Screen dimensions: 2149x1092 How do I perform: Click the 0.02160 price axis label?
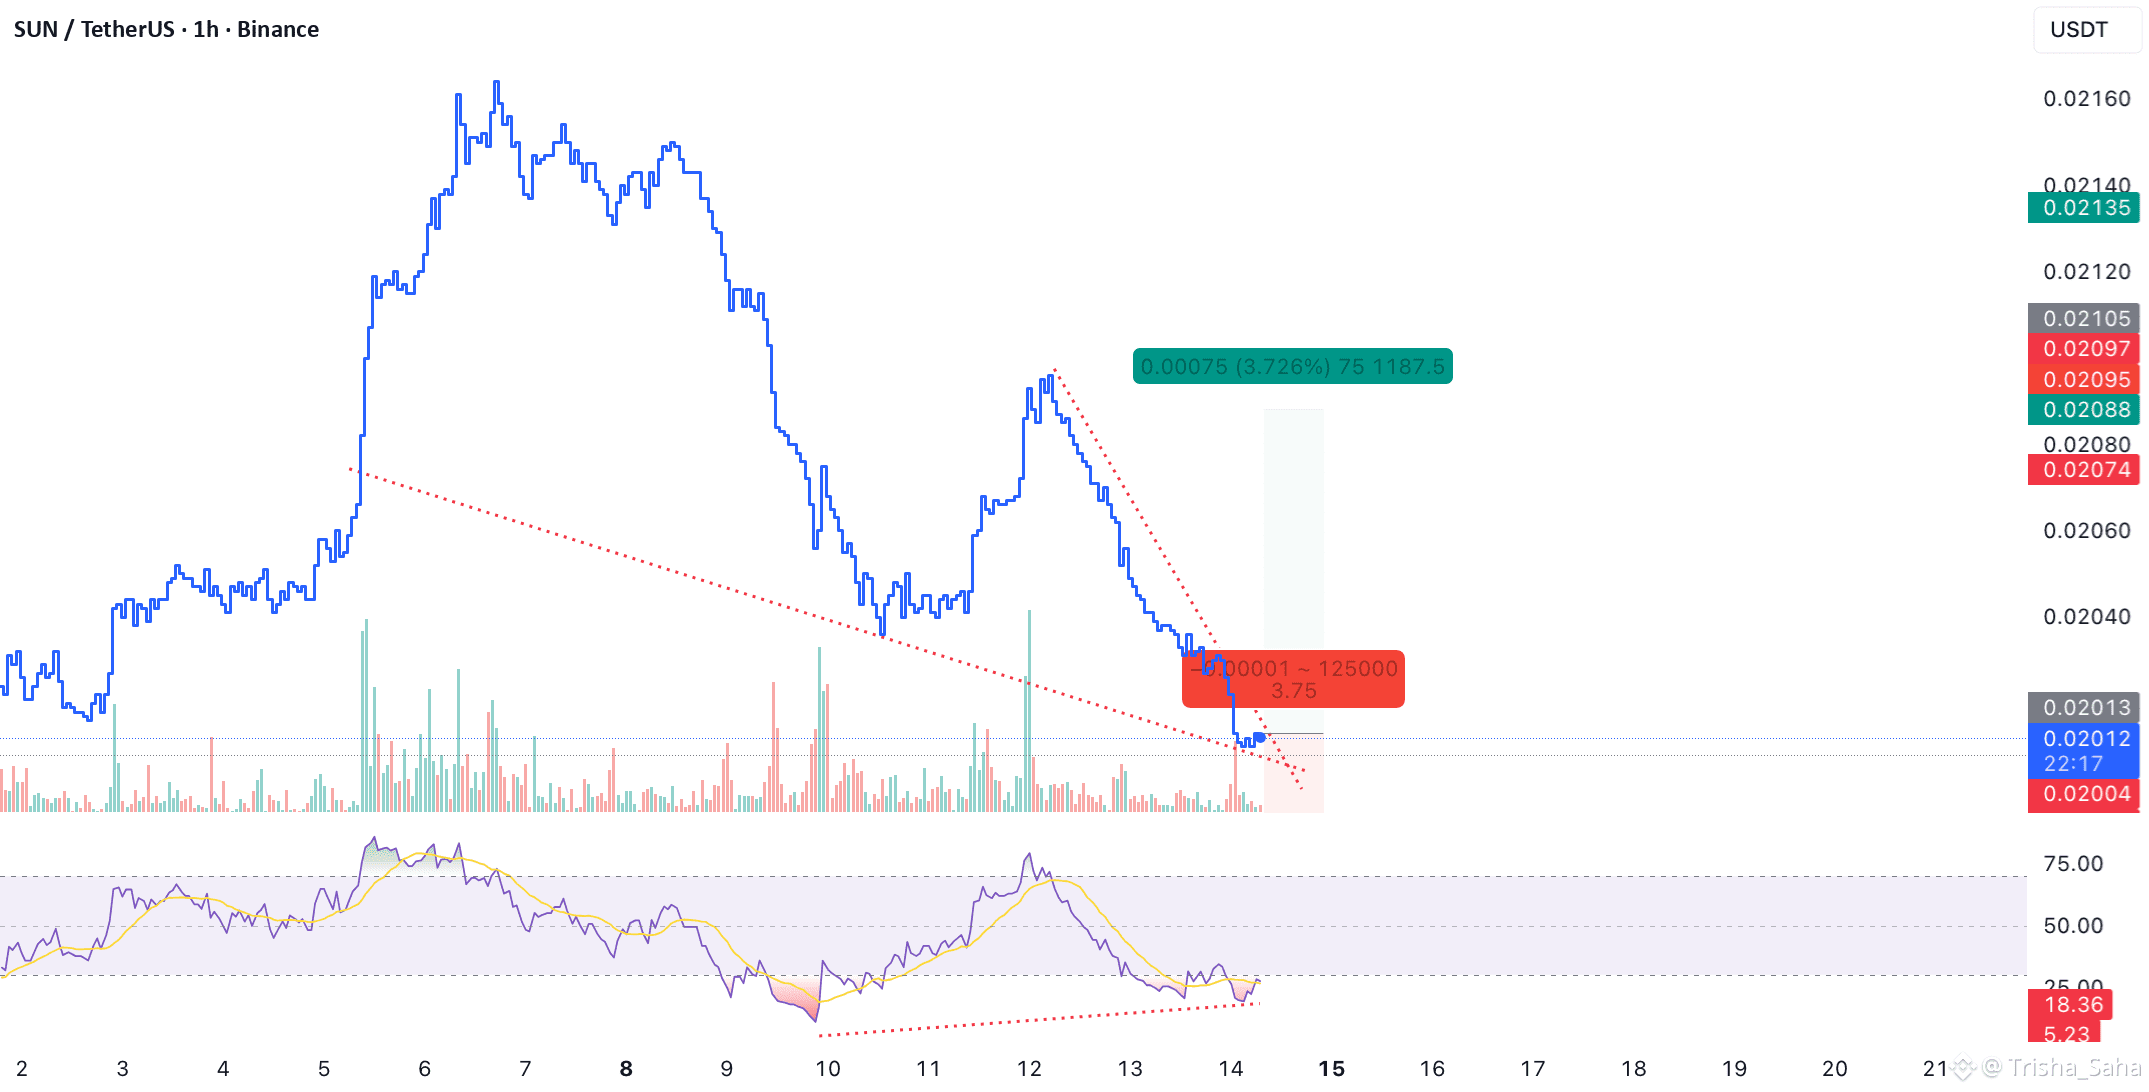click(x=2086, y=99)
